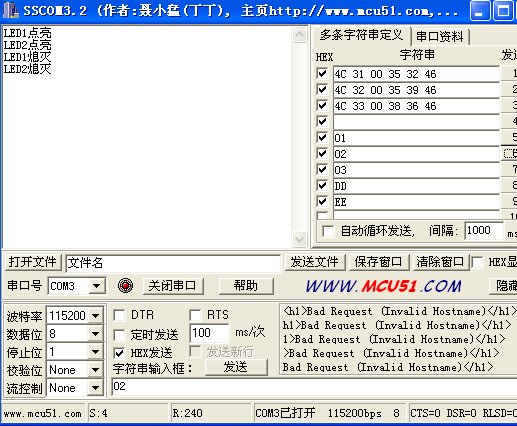This screenshot has width=517, height=426.
Task: Enable 自动循环发送 auto loop send checkbox
Action: click(x=328, y=231)
